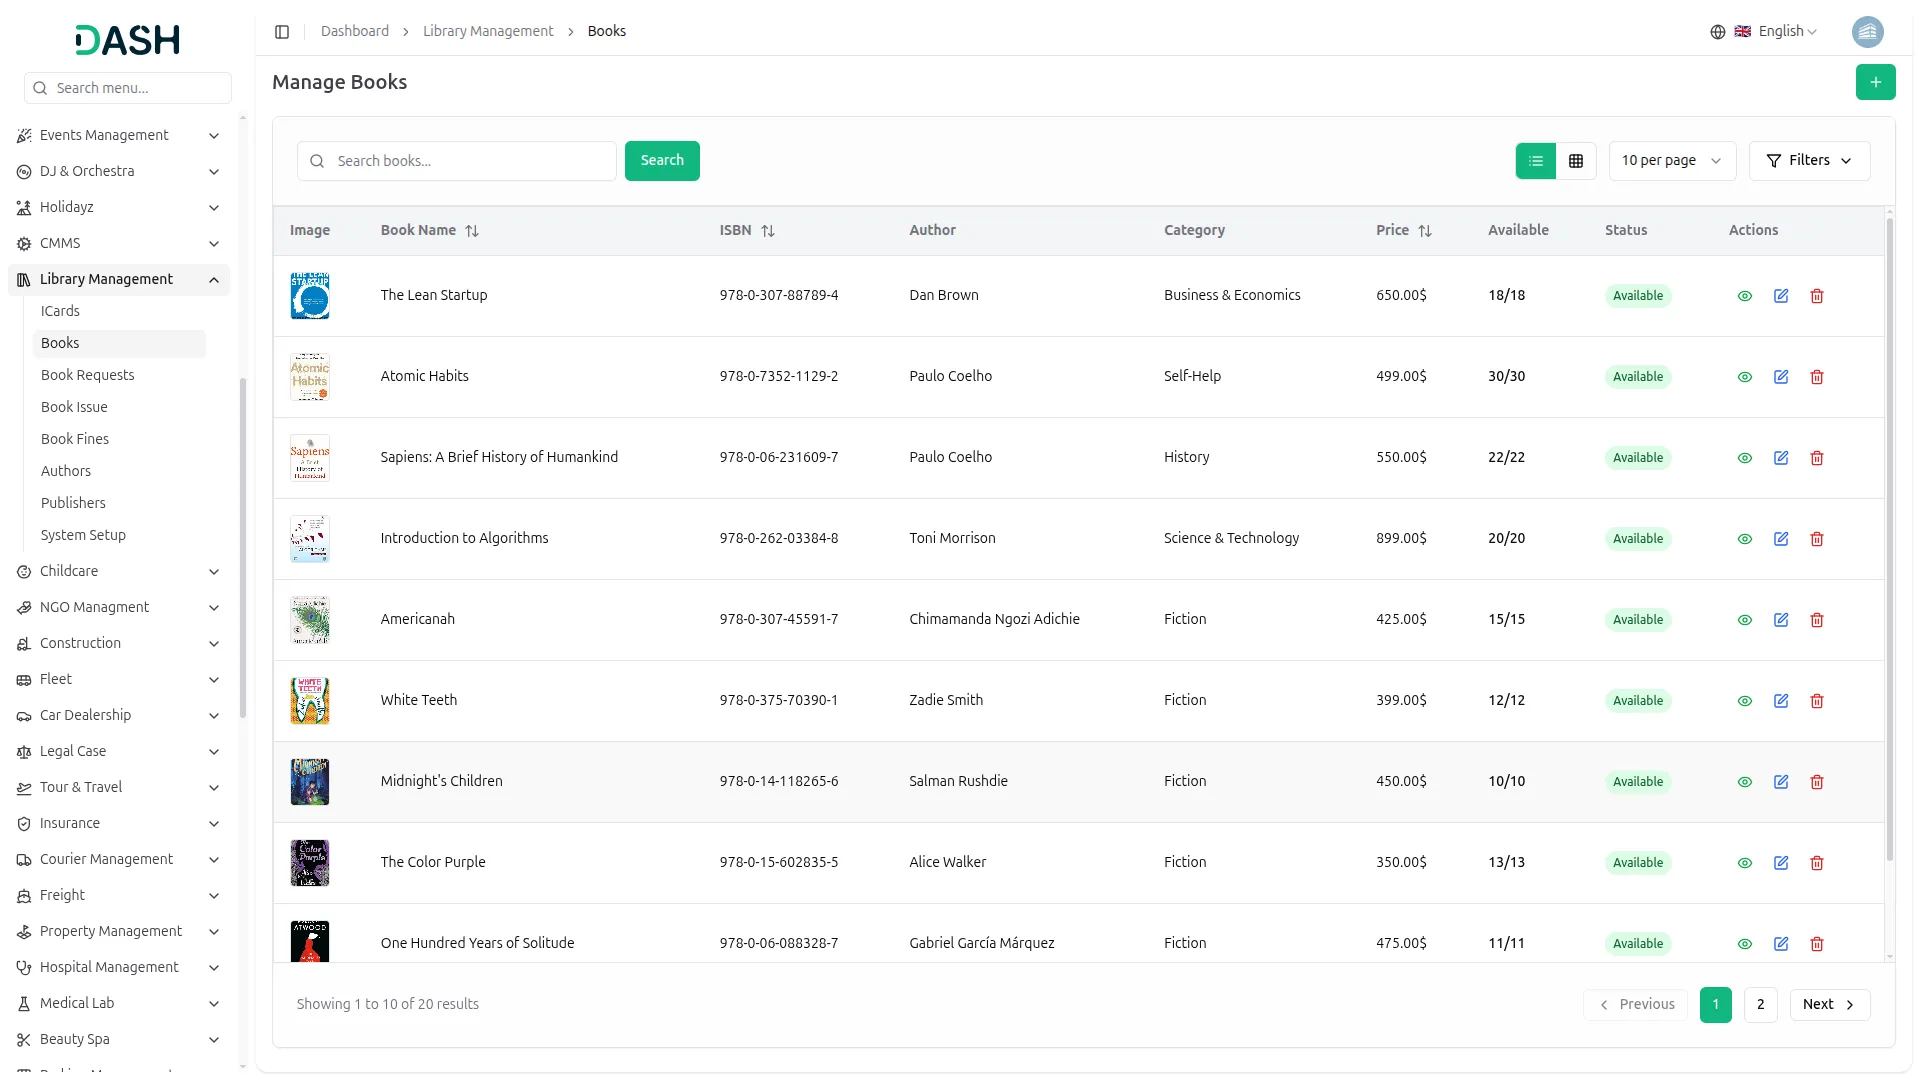Screen dimensions: 1920x1080
Task: View Atomic Habits using eye icon
Action: click(1744, 377)
